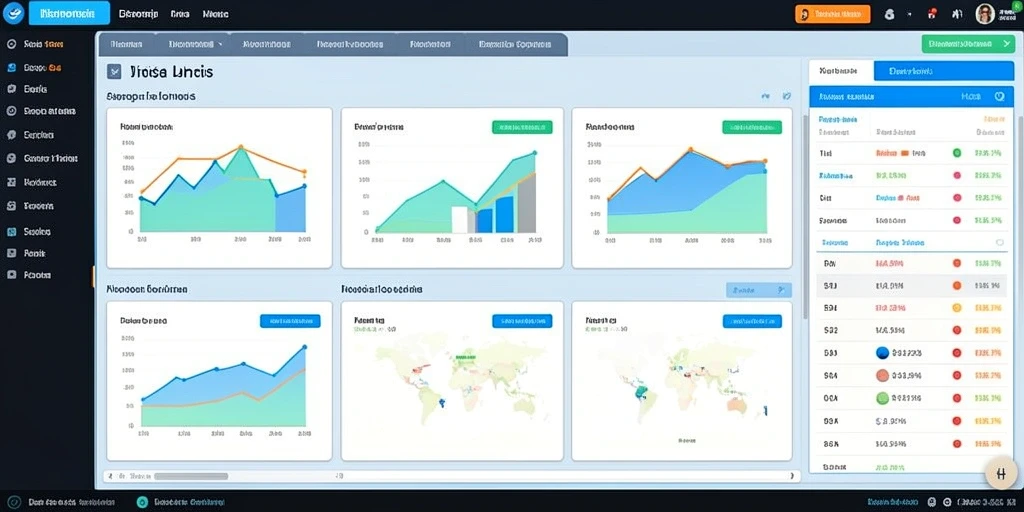
Task: Toggle the checkbox beside the page title
Action: point(114,72)
